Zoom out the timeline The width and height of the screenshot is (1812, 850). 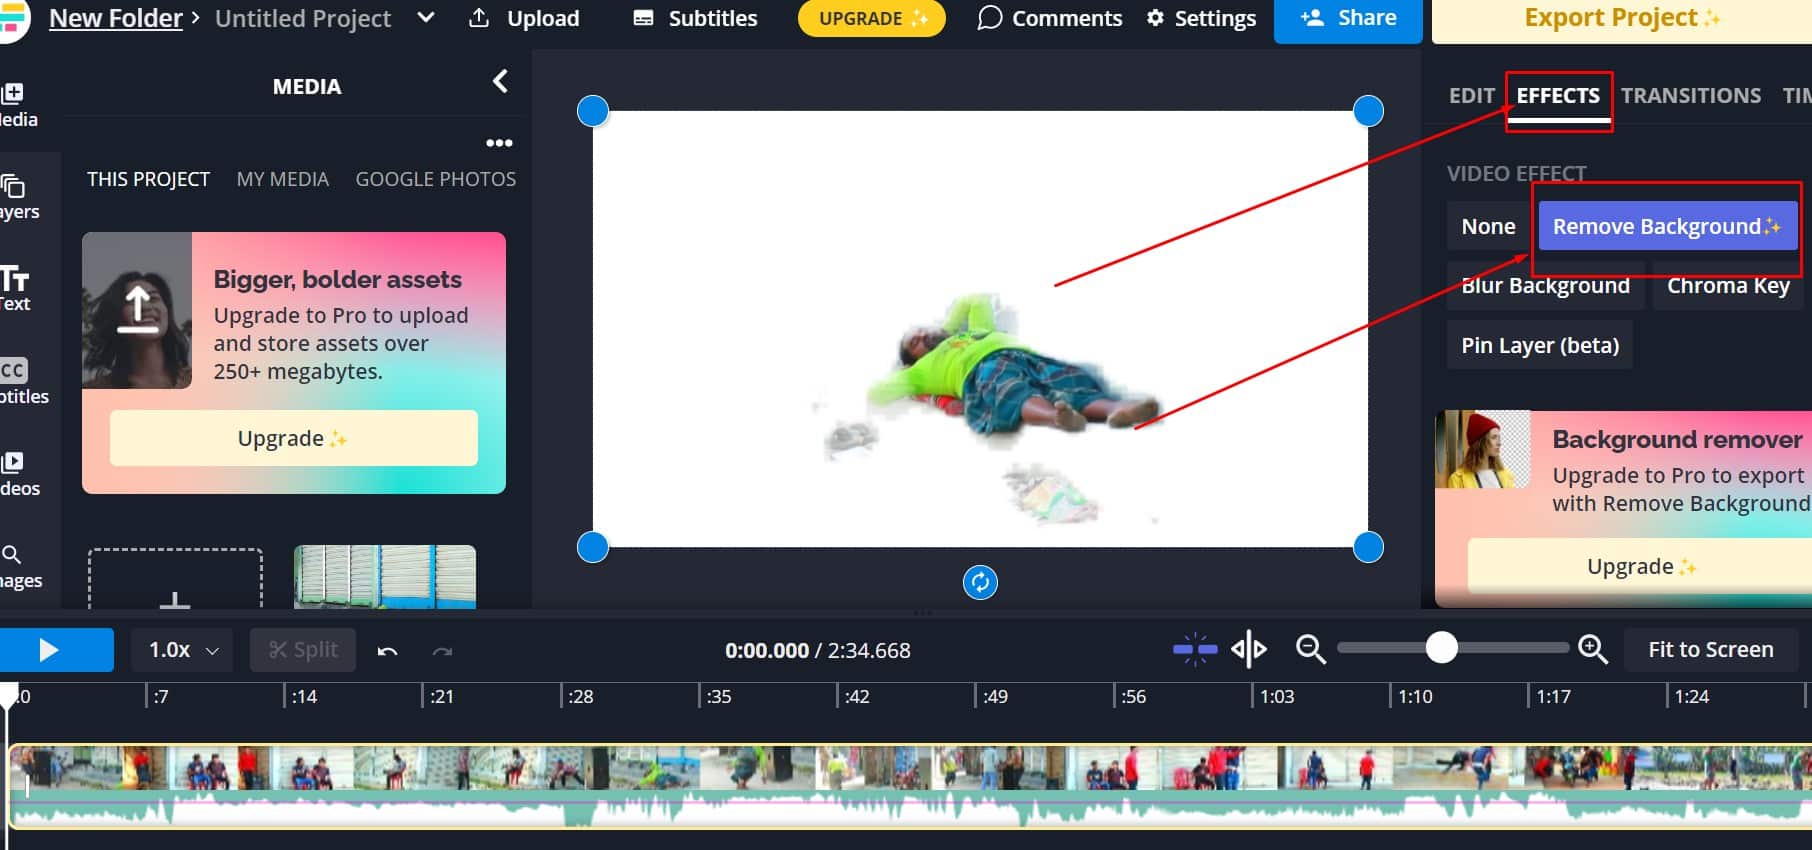[x=1310, y=650]
